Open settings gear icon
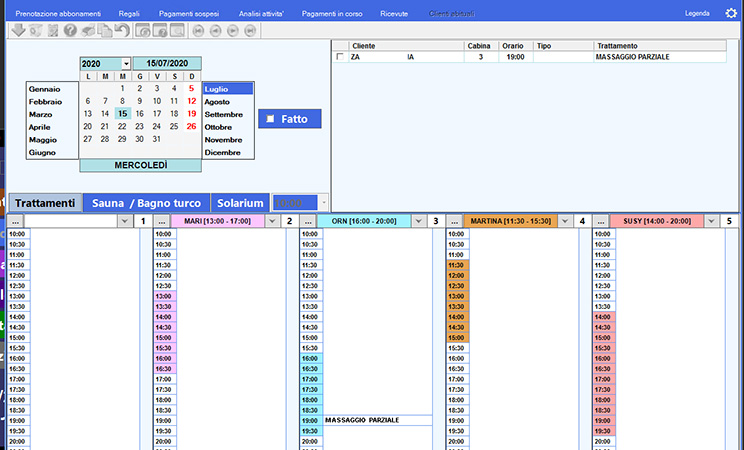 pos(731,13)
